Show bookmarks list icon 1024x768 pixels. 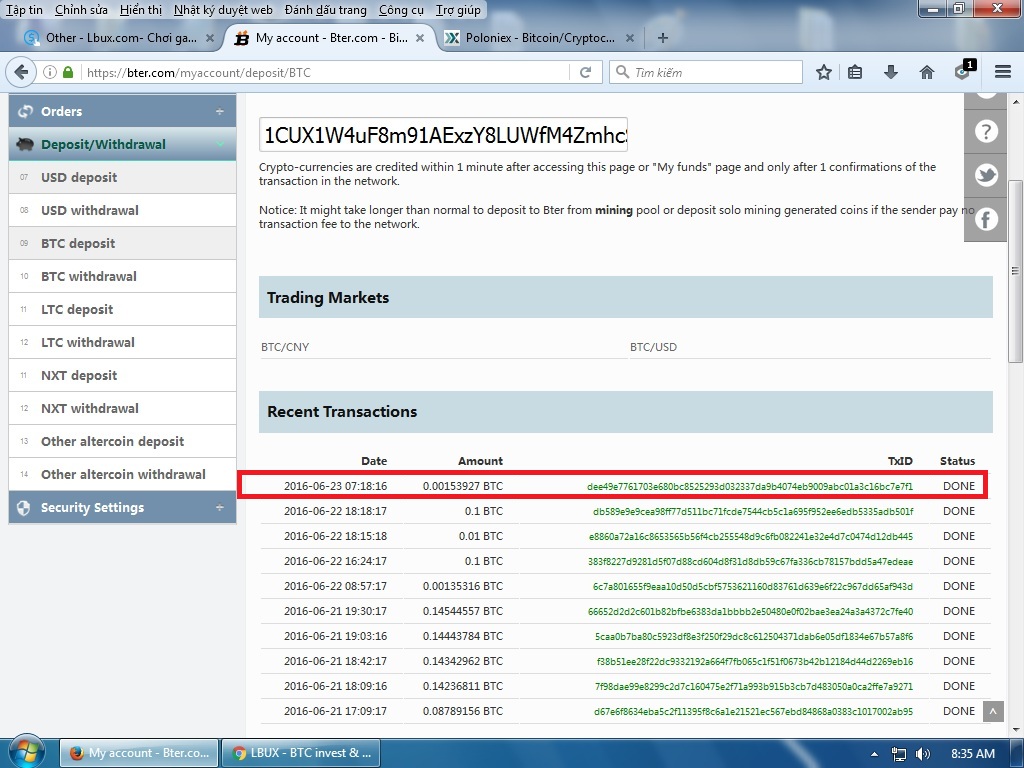(855, 72)
